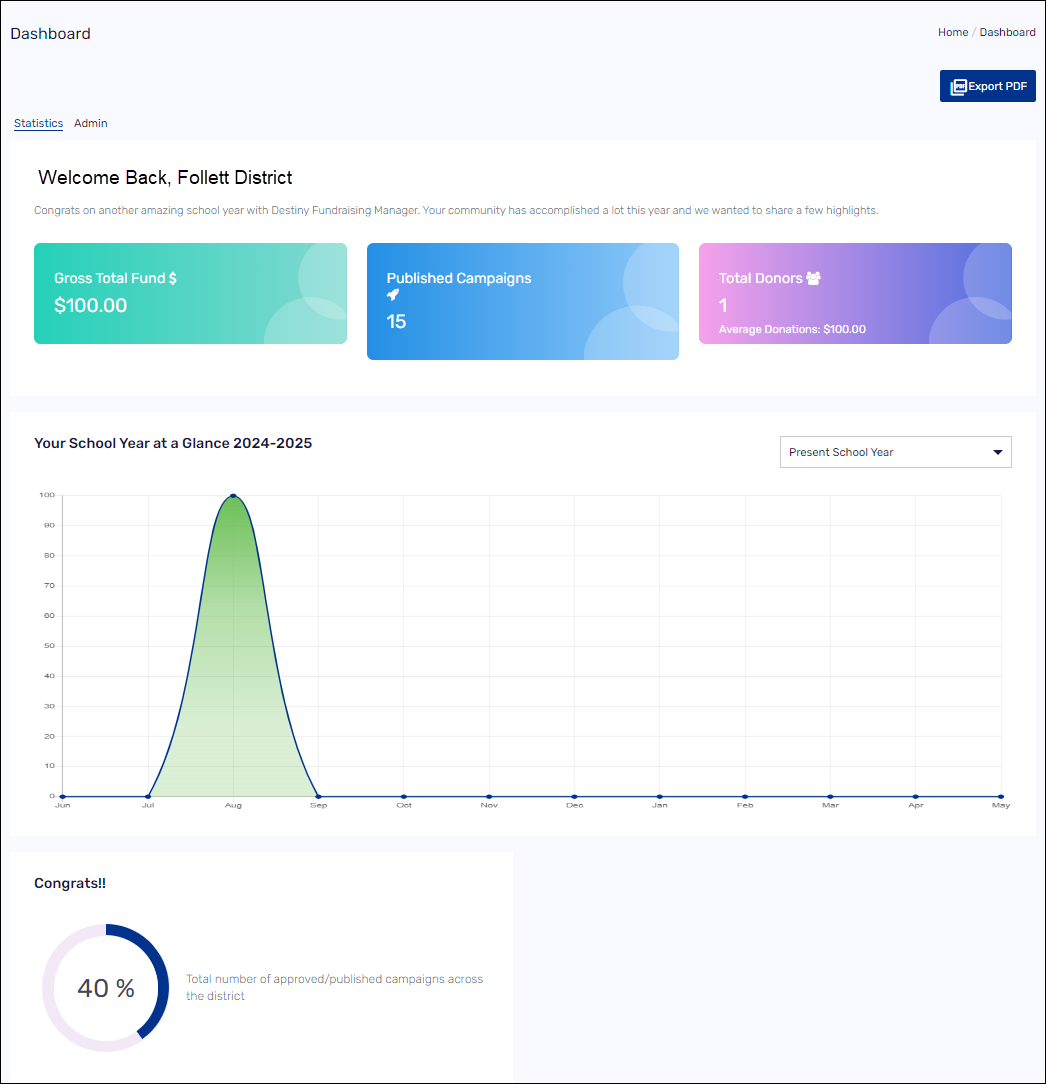The image size is (1046, 1084).
Task: Click the Dashboard breadcrumb link
Action: point(1007,32)
